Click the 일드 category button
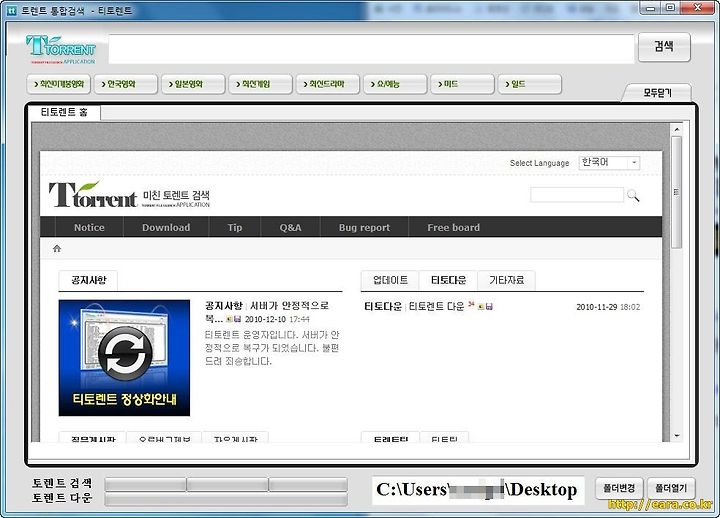Image resolution: width=720 pixels, height=518 pixels. [529, 84]
